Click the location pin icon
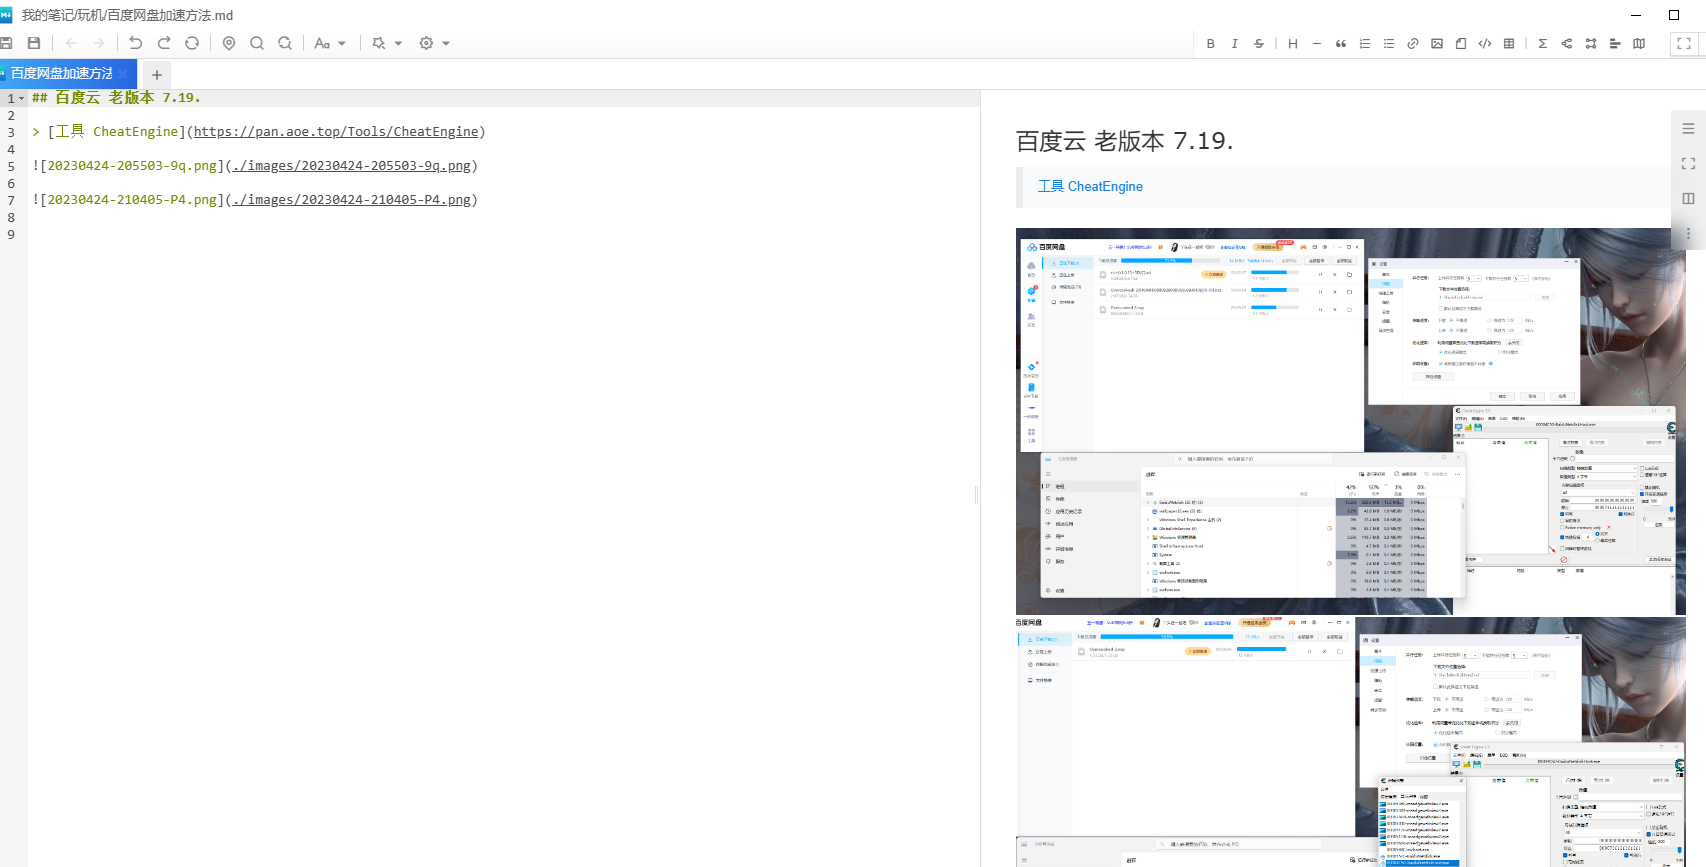 click(x=229, y=43)
